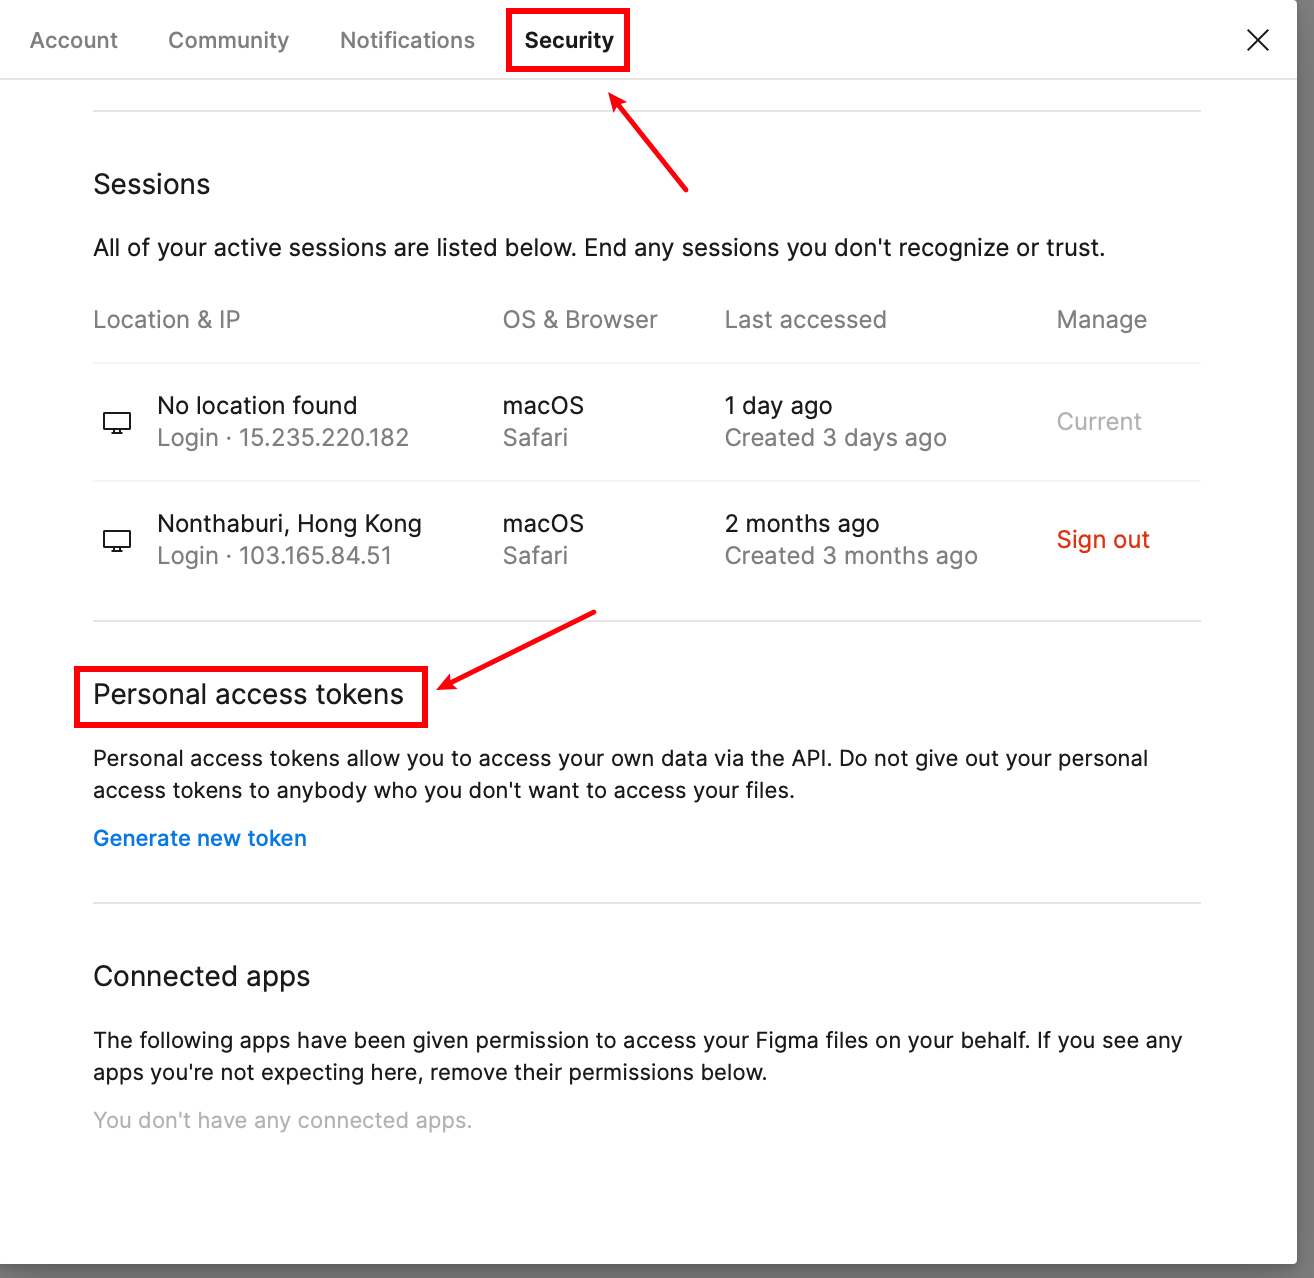
Task: Select the Notifications tab
Action: [406, 40]
